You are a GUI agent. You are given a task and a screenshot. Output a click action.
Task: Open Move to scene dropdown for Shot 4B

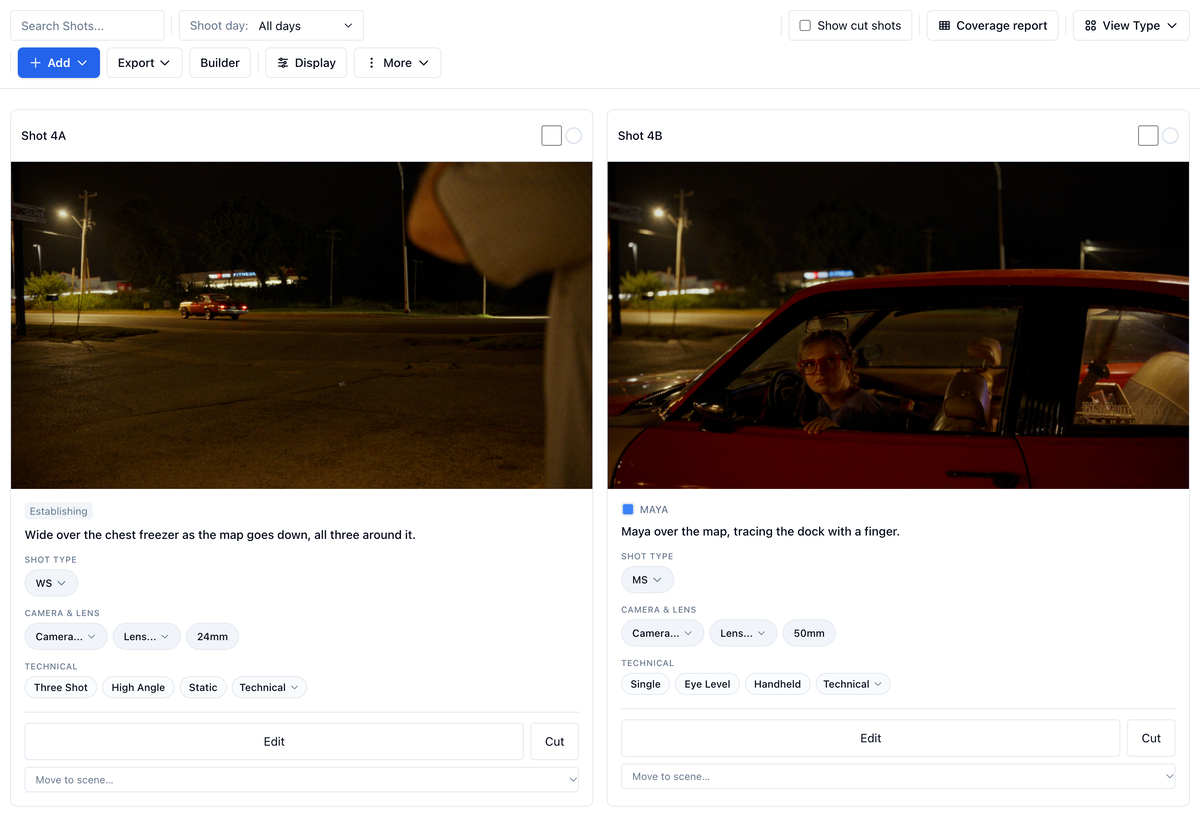pyautogui.click(x=898, y=776)
